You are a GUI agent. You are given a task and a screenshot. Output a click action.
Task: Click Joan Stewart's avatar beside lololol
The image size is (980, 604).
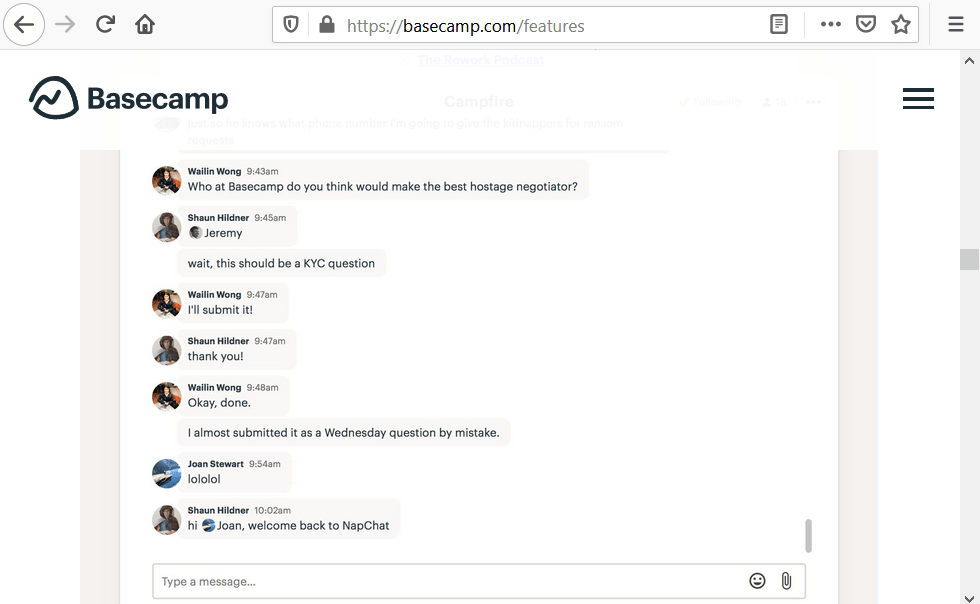click(x=166, y=473)
